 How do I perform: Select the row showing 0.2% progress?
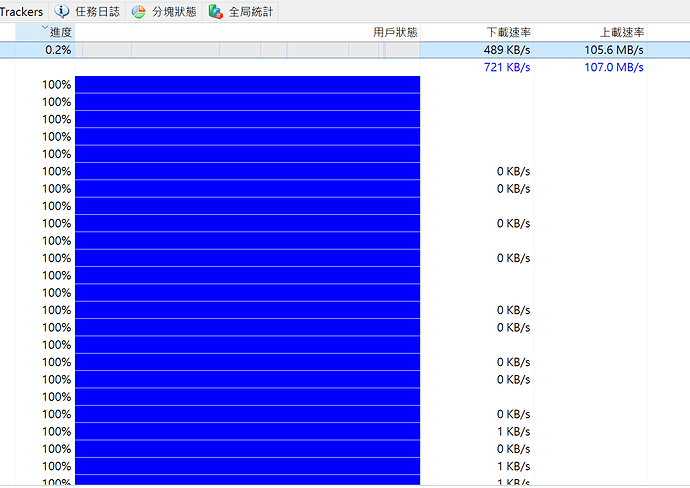[345, 50]
